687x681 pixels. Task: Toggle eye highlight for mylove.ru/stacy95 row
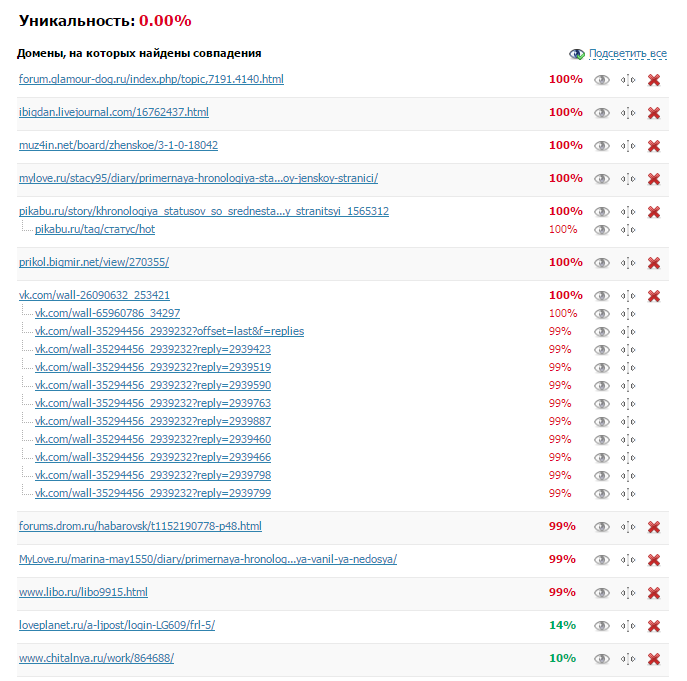click(x=602, y=179)
